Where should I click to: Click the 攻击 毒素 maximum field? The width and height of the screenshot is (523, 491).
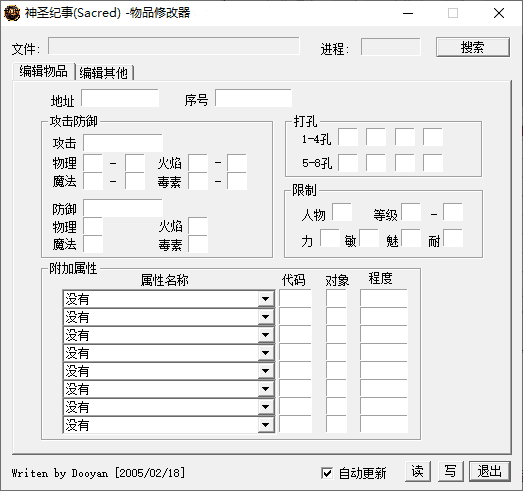pos(237,181)
